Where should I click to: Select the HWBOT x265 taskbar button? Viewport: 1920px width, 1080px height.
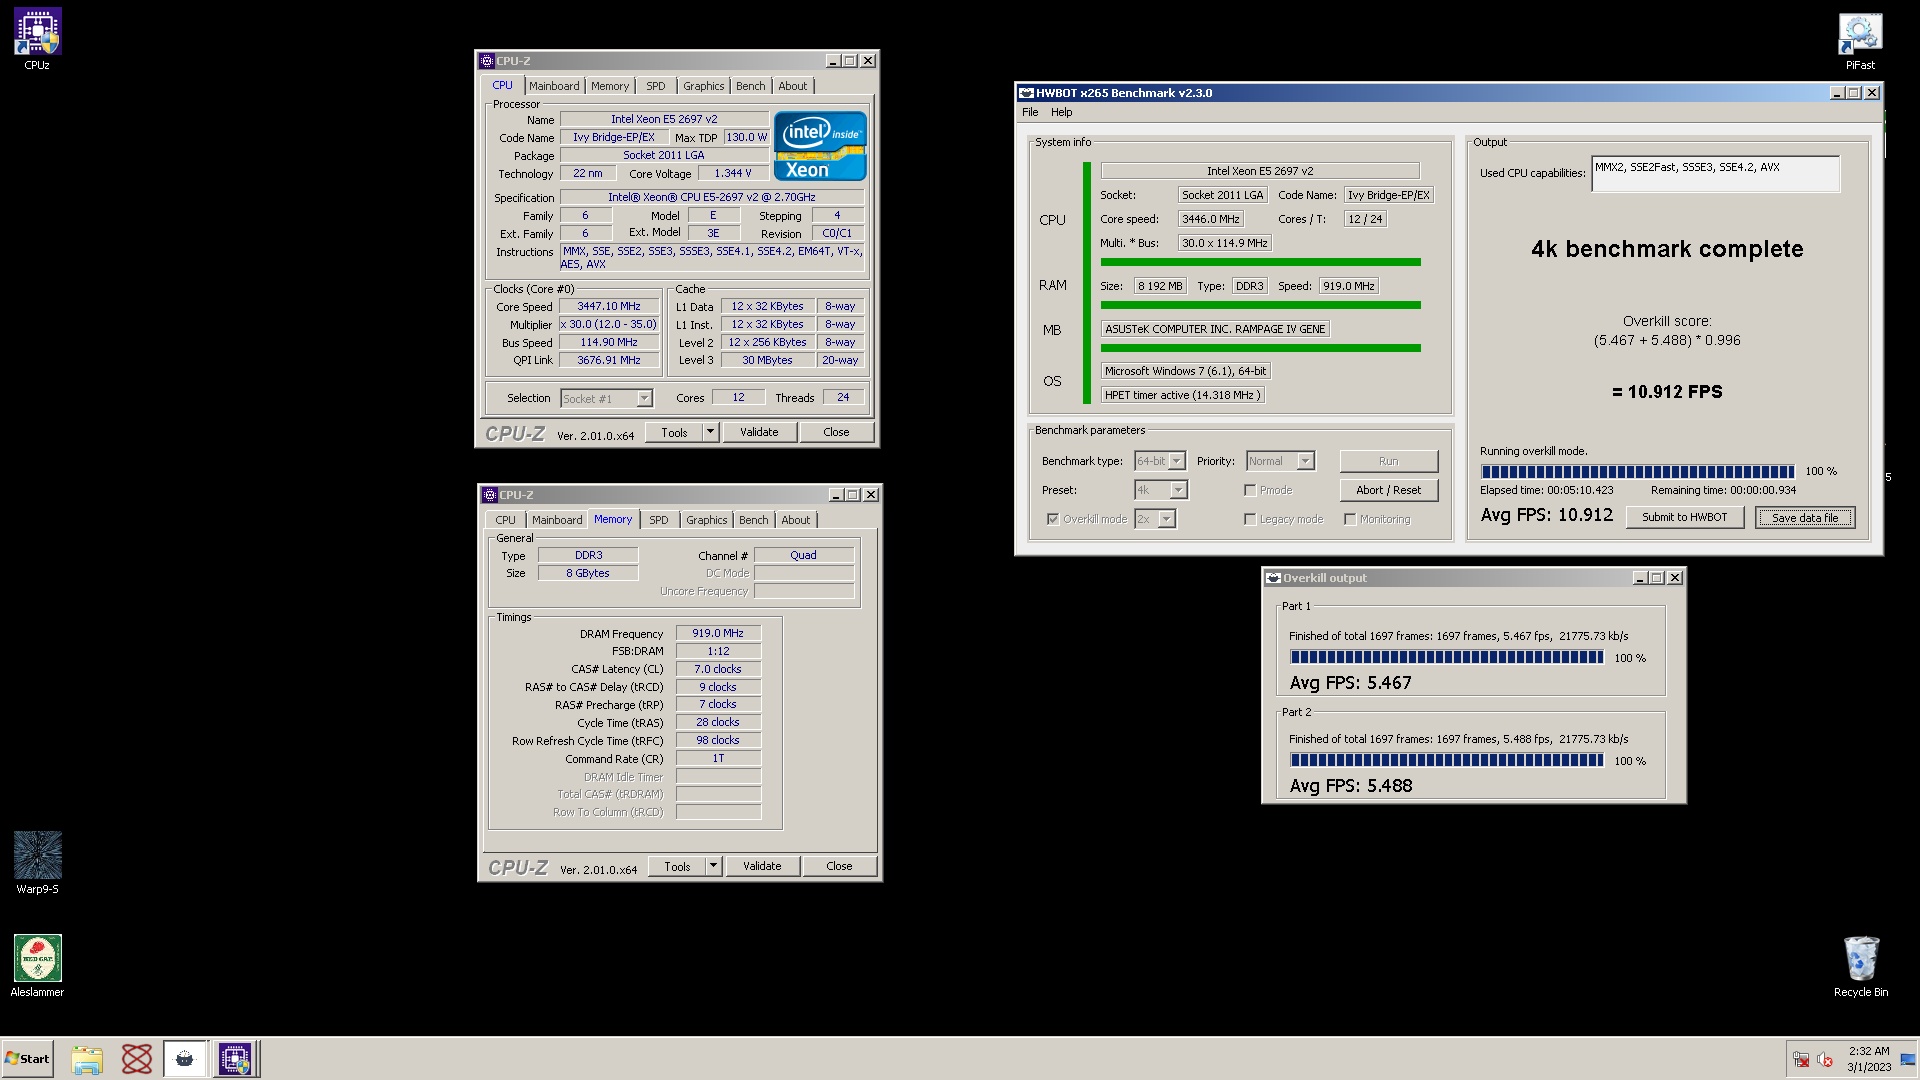(x=185, y=1059)
